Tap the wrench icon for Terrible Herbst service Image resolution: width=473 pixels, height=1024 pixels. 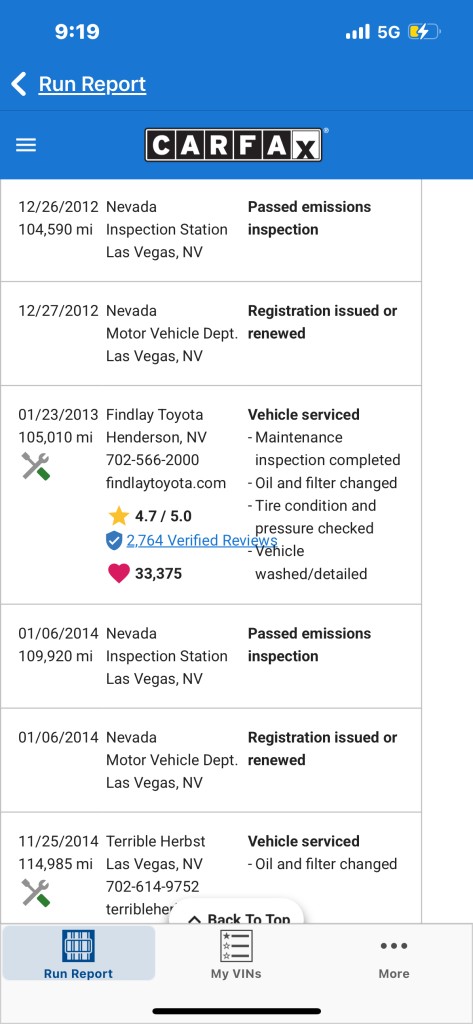36,893
